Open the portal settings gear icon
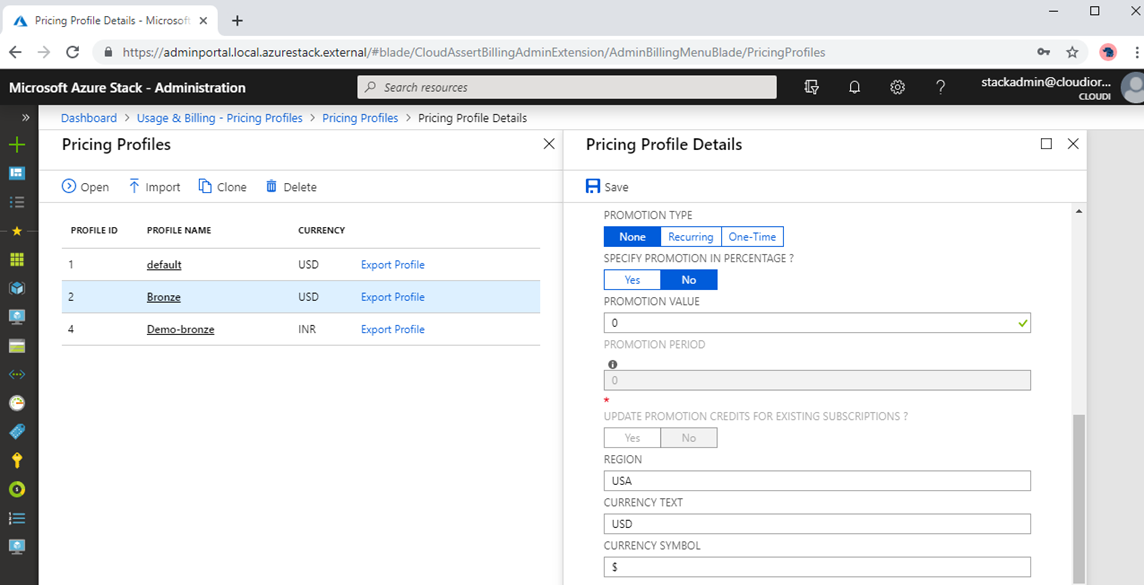Viewport: 1144px width, 585px height. tap(897, 87)
